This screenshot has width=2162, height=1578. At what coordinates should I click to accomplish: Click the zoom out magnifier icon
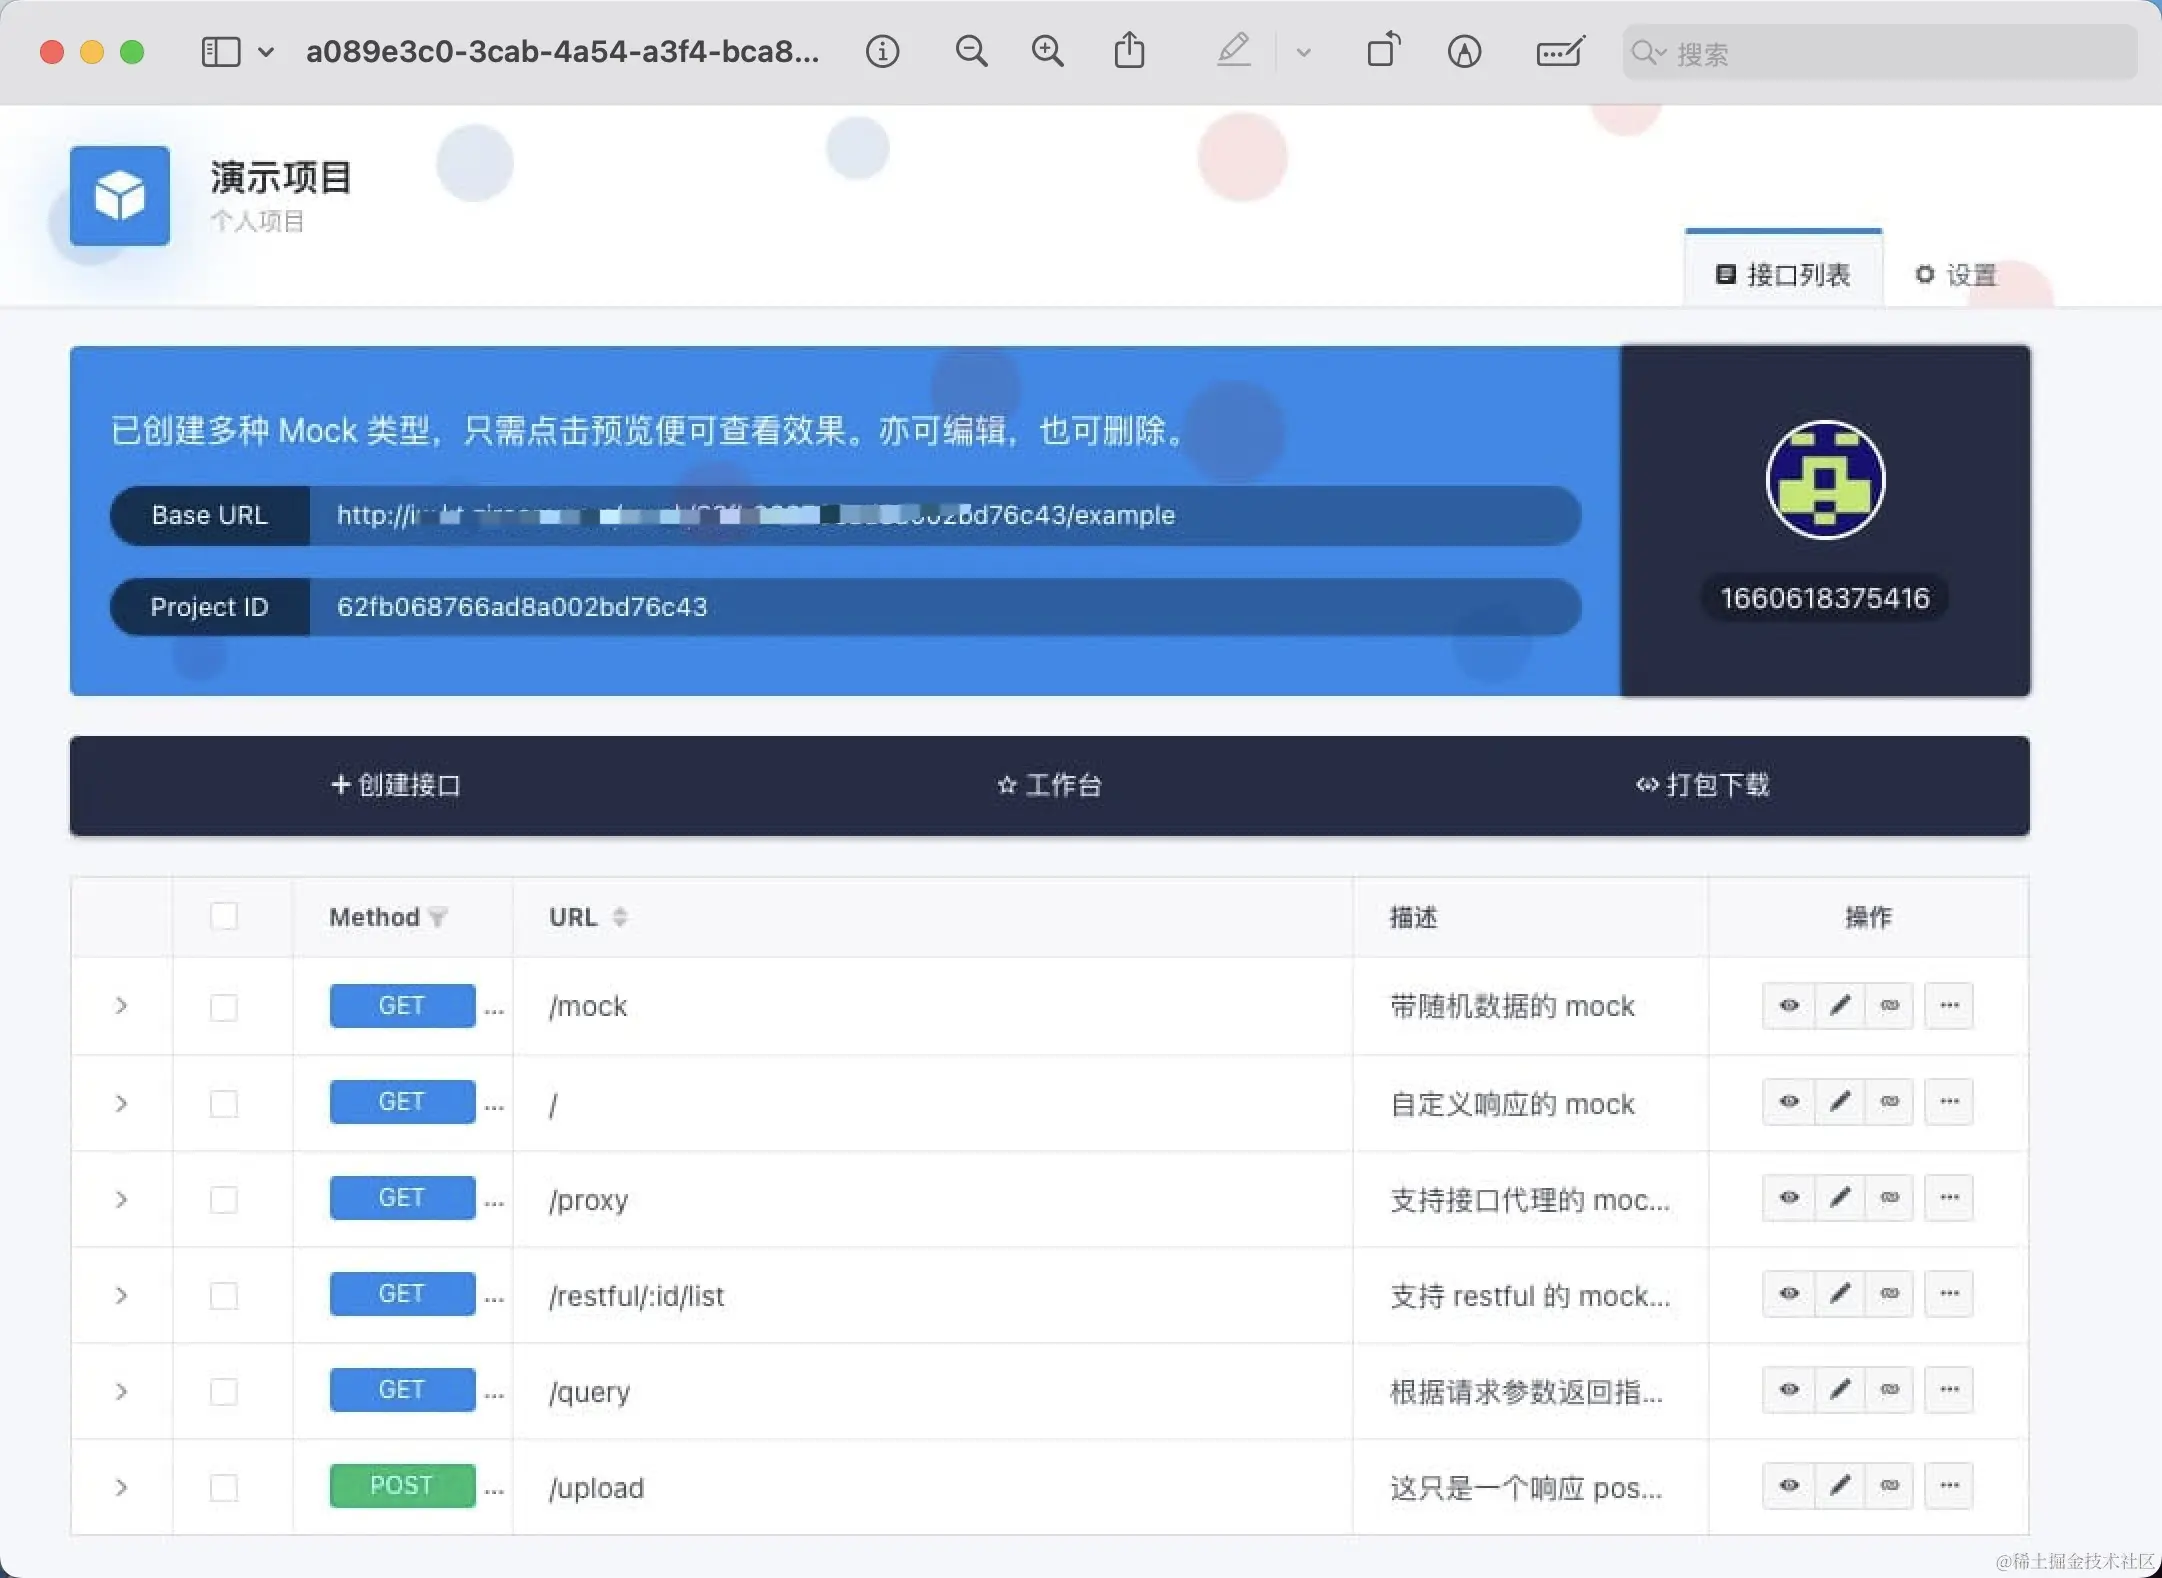[971, 51]
